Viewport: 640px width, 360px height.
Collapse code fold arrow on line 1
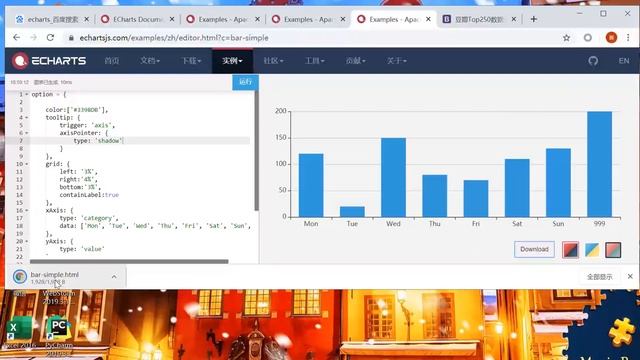[27, 94]
